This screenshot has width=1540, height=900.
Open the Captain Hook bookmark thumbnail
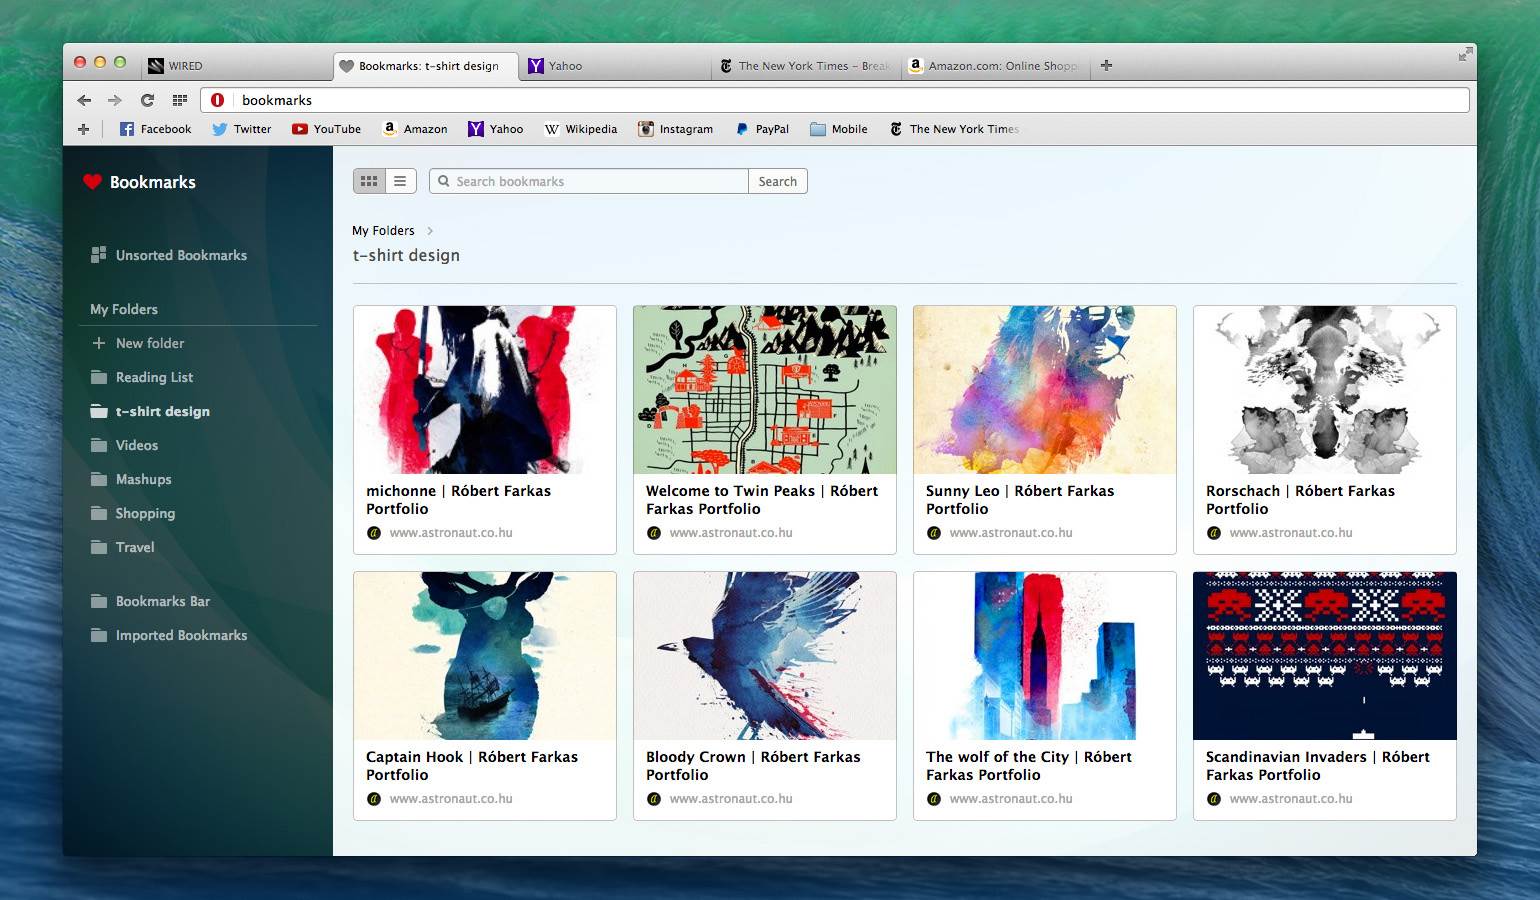[485, 656]
